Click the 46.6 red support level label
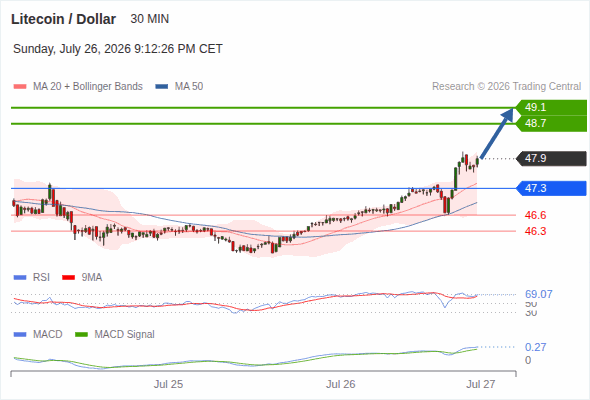The height and width of the screenshot is (400, 590). click(x=535, y=215)
